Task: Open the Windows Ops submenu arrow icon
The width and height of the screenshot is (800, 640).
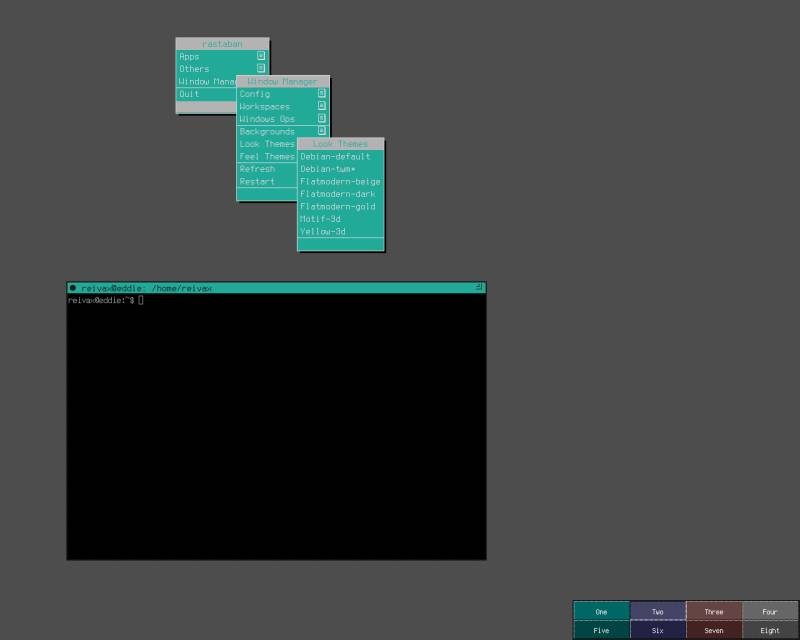Action: click(320, 119)
